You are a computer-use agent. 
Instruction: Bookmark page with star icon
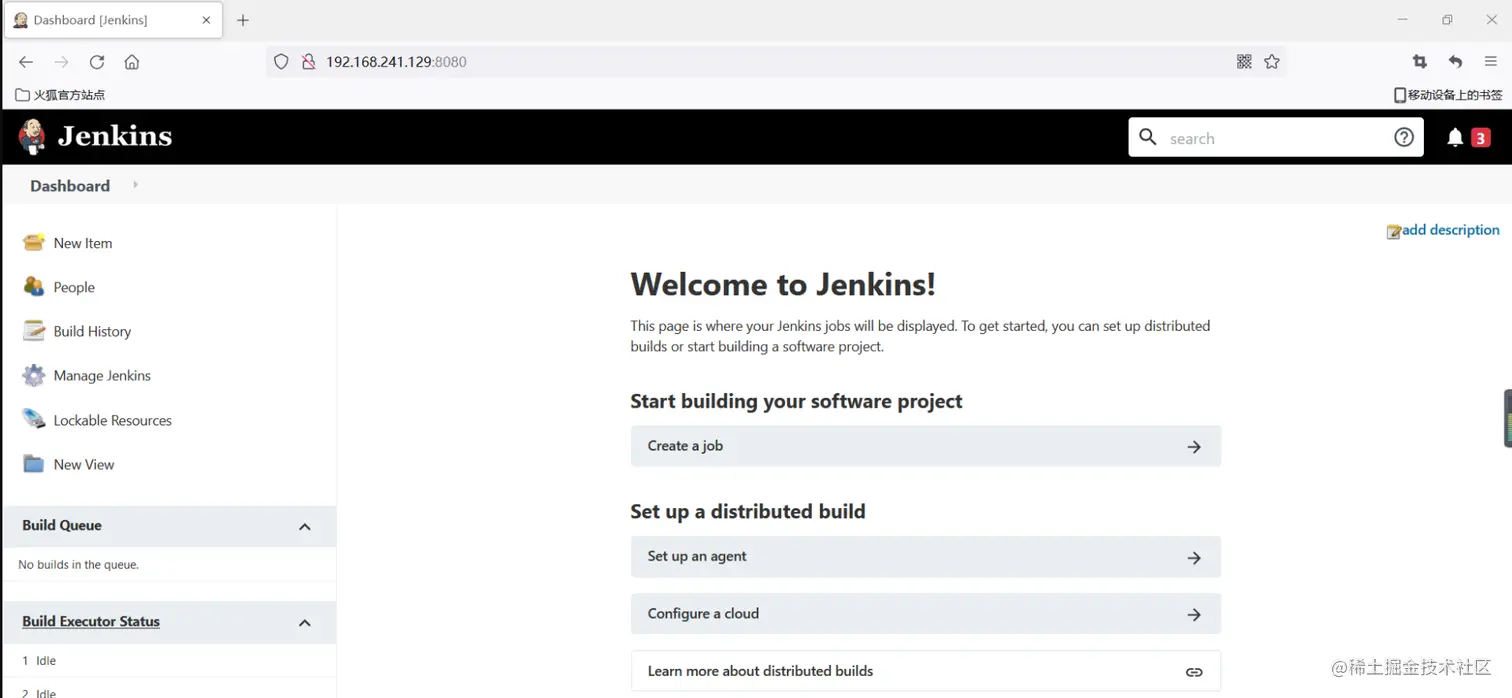[1272, 62]
